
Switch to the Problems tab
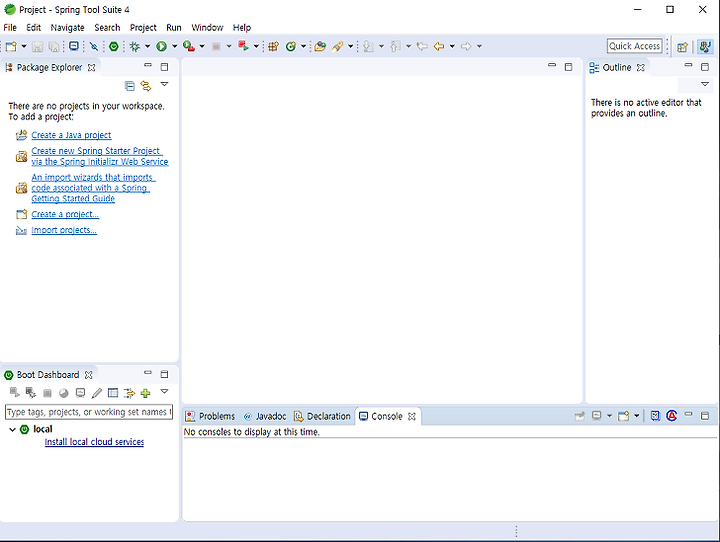click(x=210, y=416)
